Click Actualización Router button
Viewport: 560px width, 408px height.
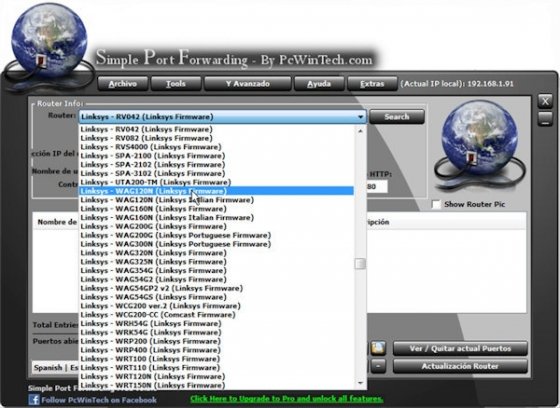click(460, 366)
